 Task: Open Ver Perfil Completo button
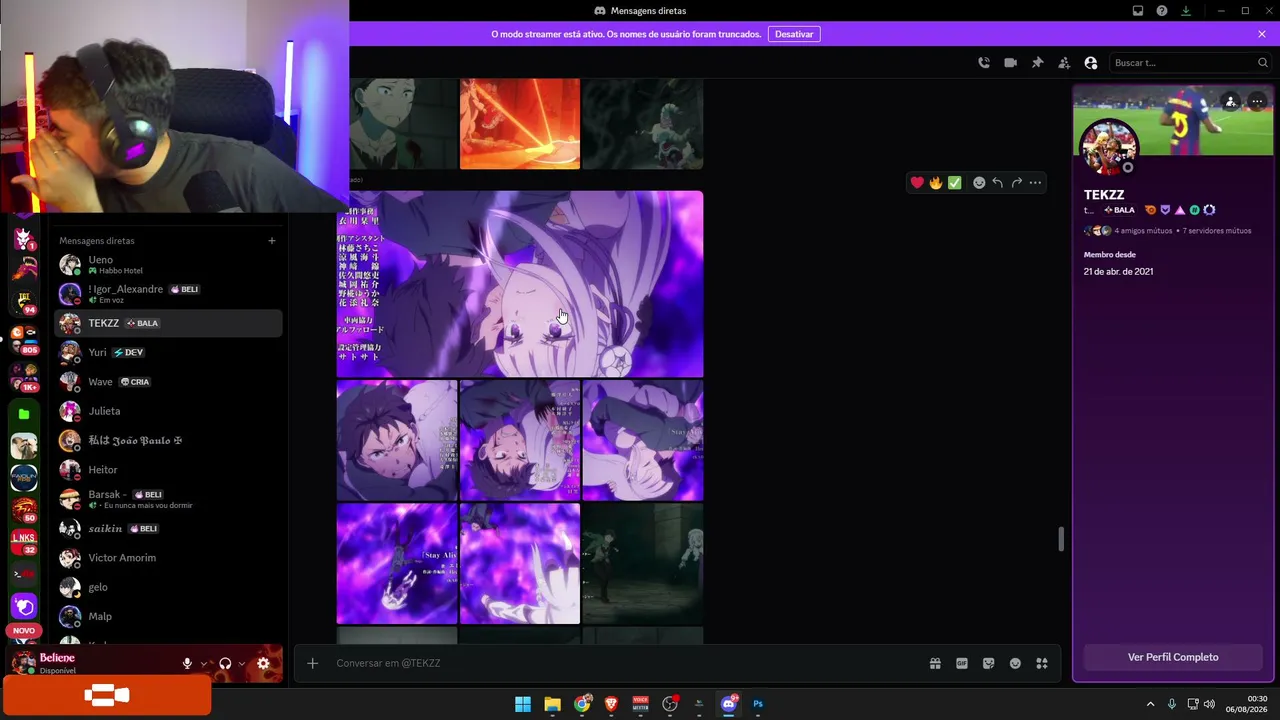pyautogui.click(x=1173, y=657)
